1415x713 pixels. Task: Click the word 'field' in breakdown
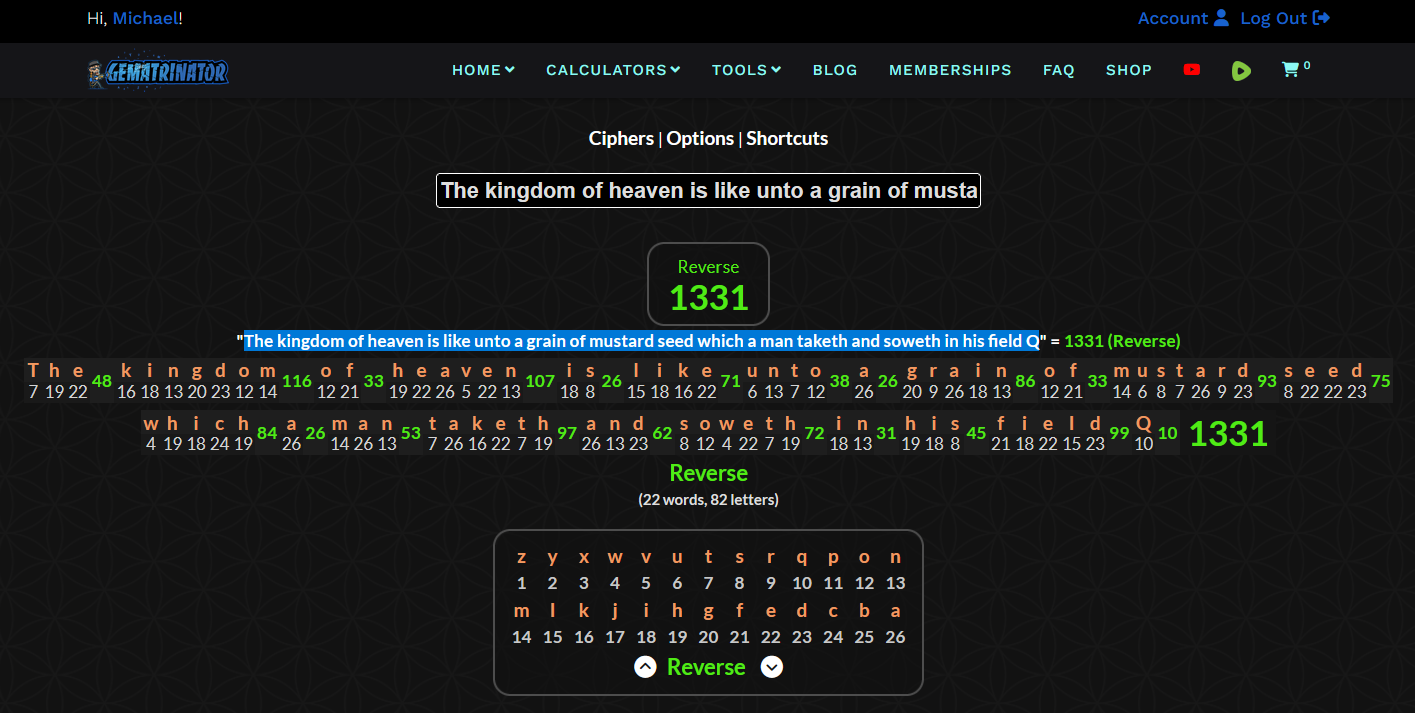pos(1047,423)
